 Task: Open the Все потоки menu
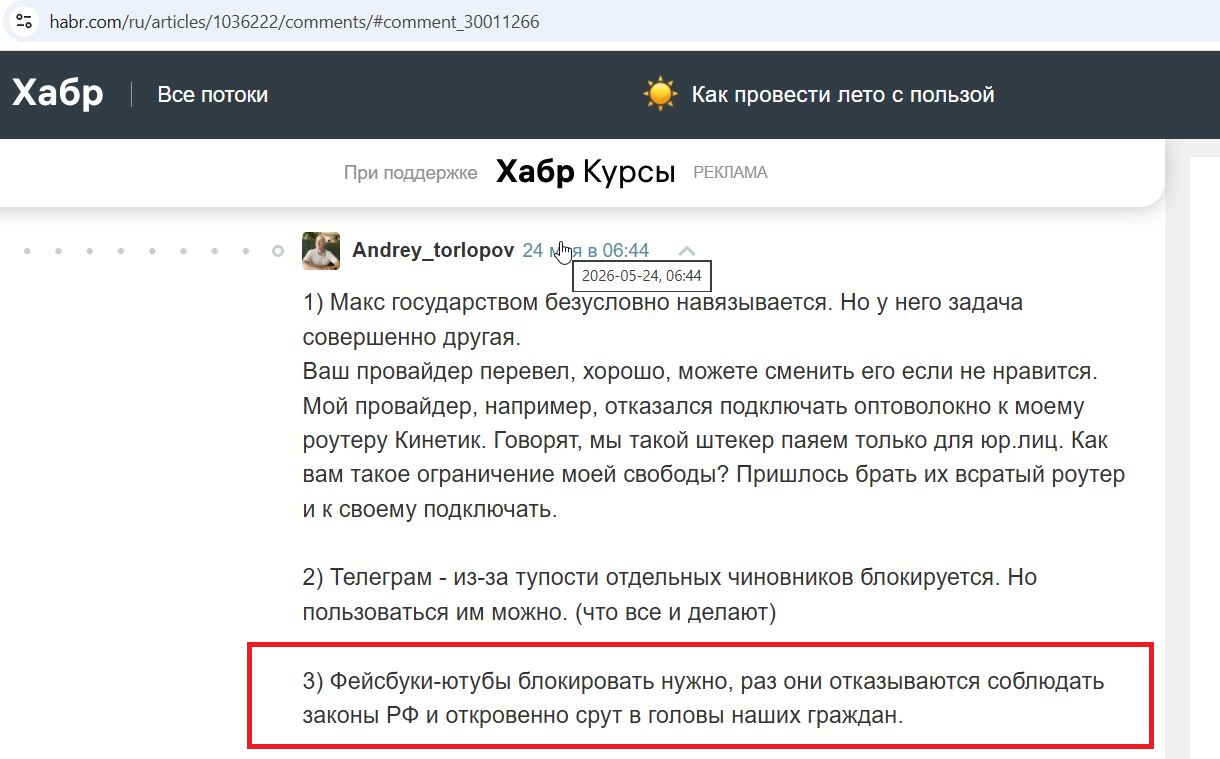213,95
